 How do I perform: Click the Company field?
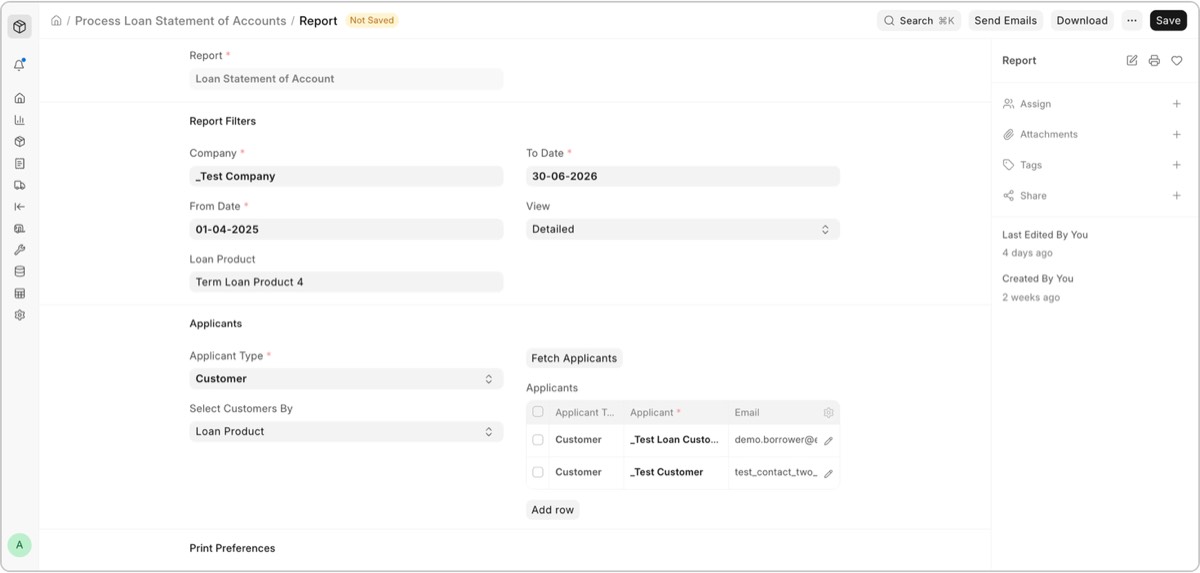[346, 176]
